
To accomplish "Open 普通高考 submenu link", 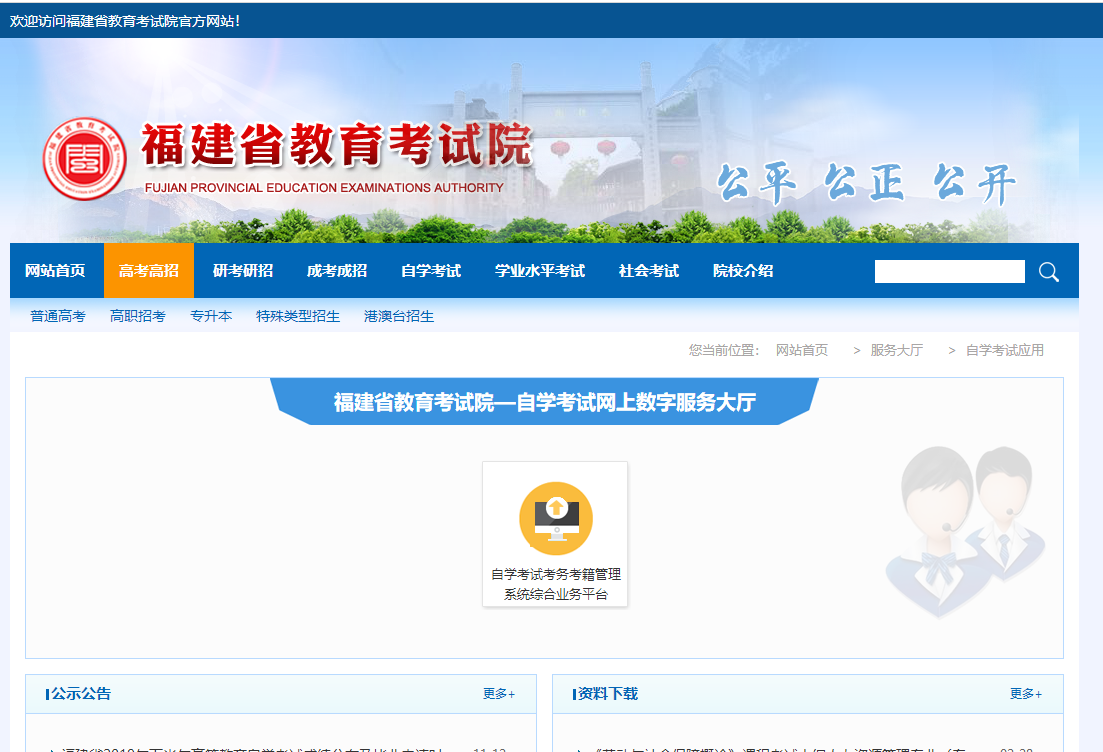I will point(58,317).
